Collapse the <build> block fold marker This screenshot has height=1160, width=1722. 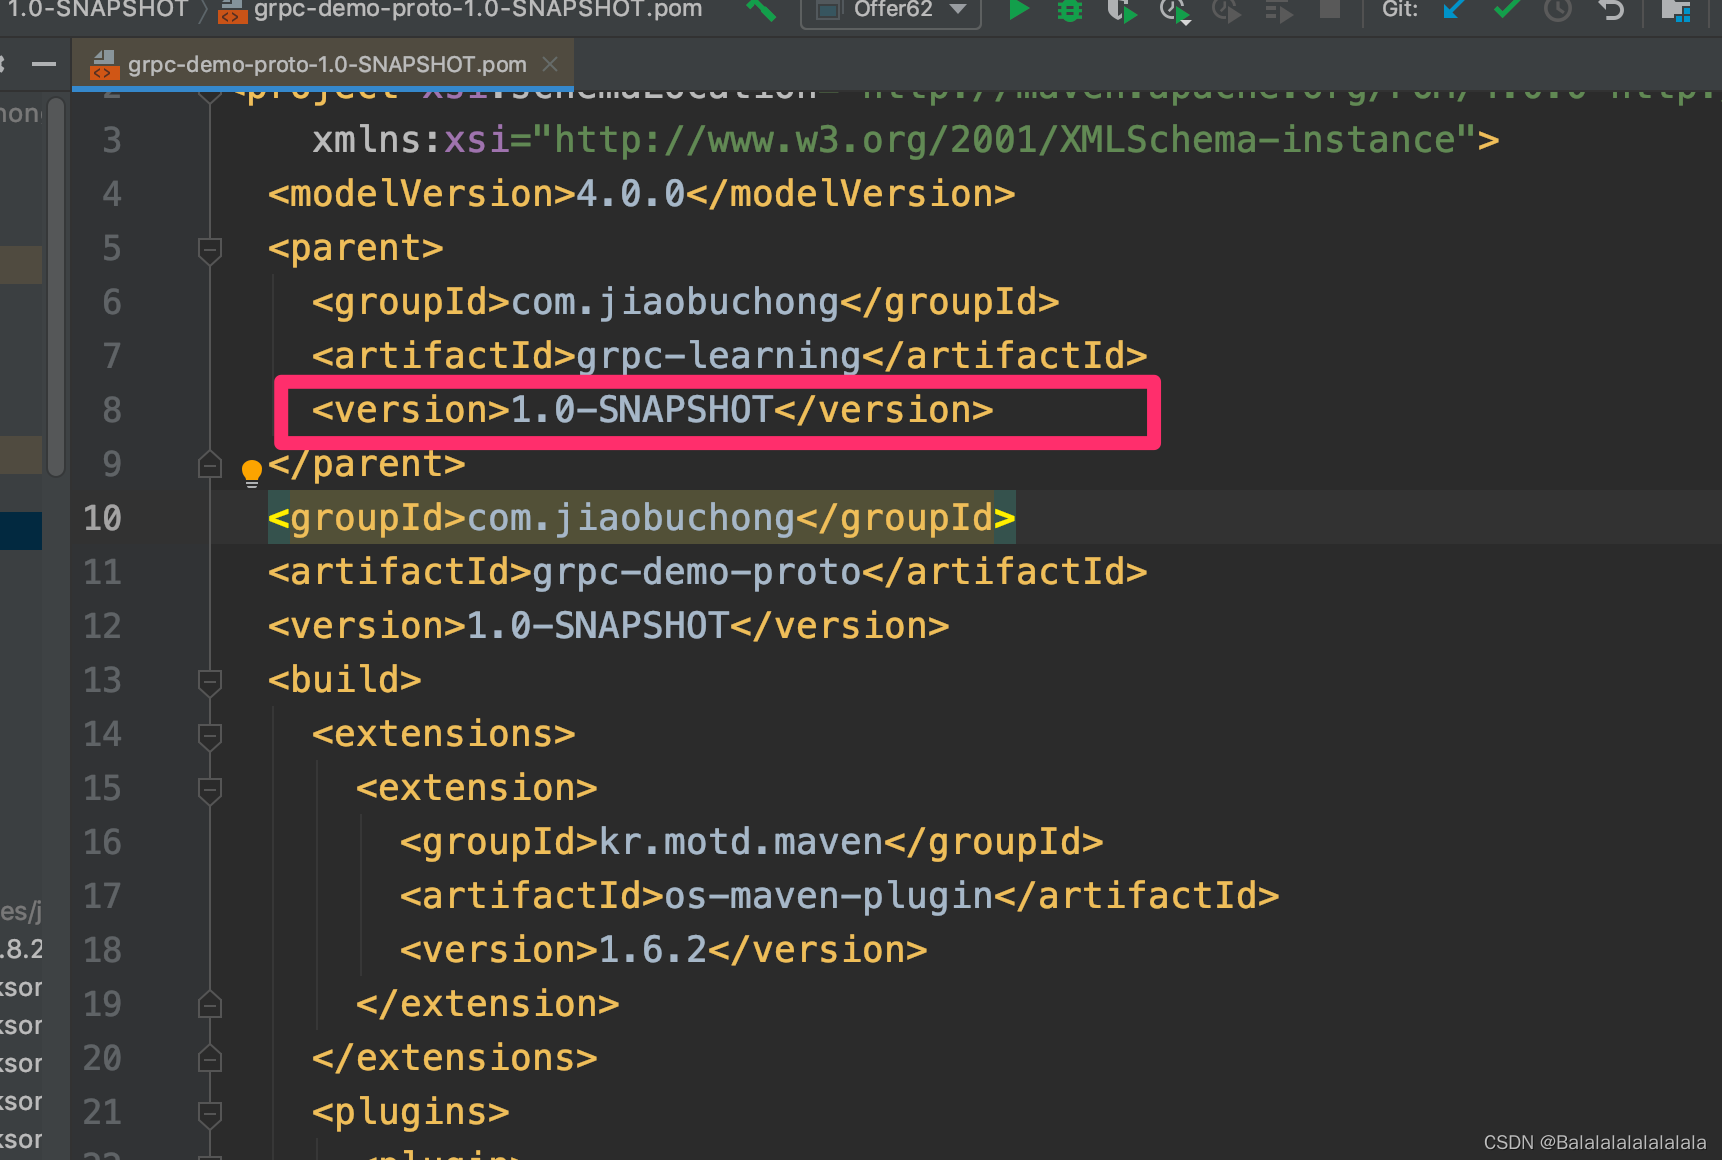click(x=210, y=681)
